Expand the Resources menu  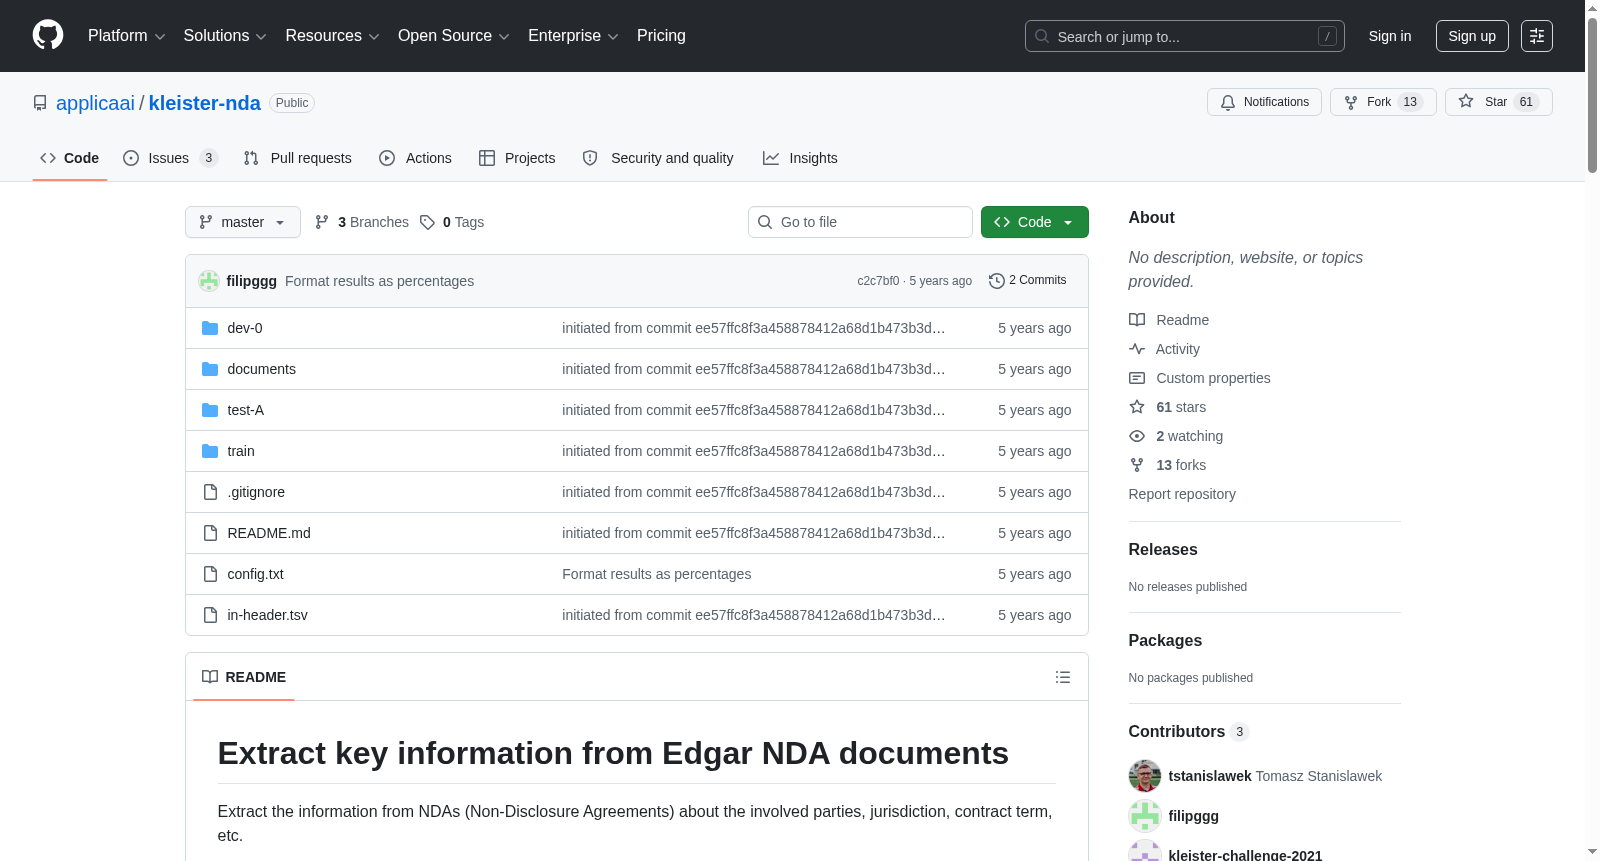(332, 36)
